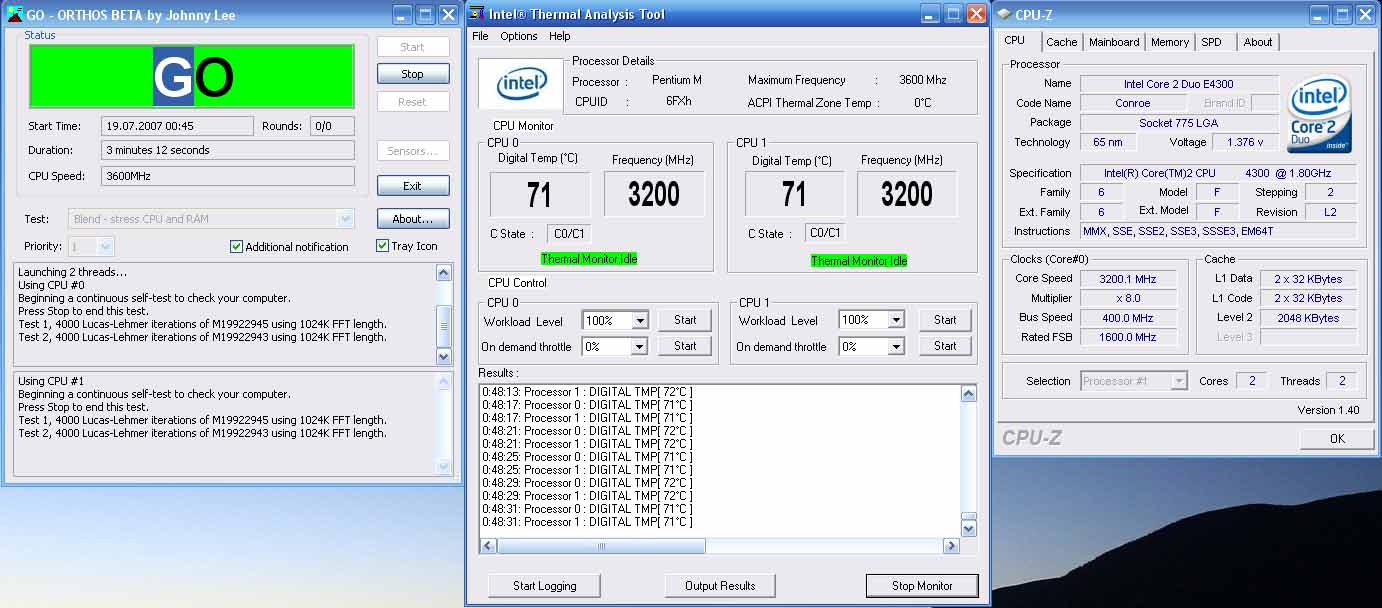Click the CPU #0 log scrollbar down arrow
The image size is (1382, 608).
[x=445, y=356]
